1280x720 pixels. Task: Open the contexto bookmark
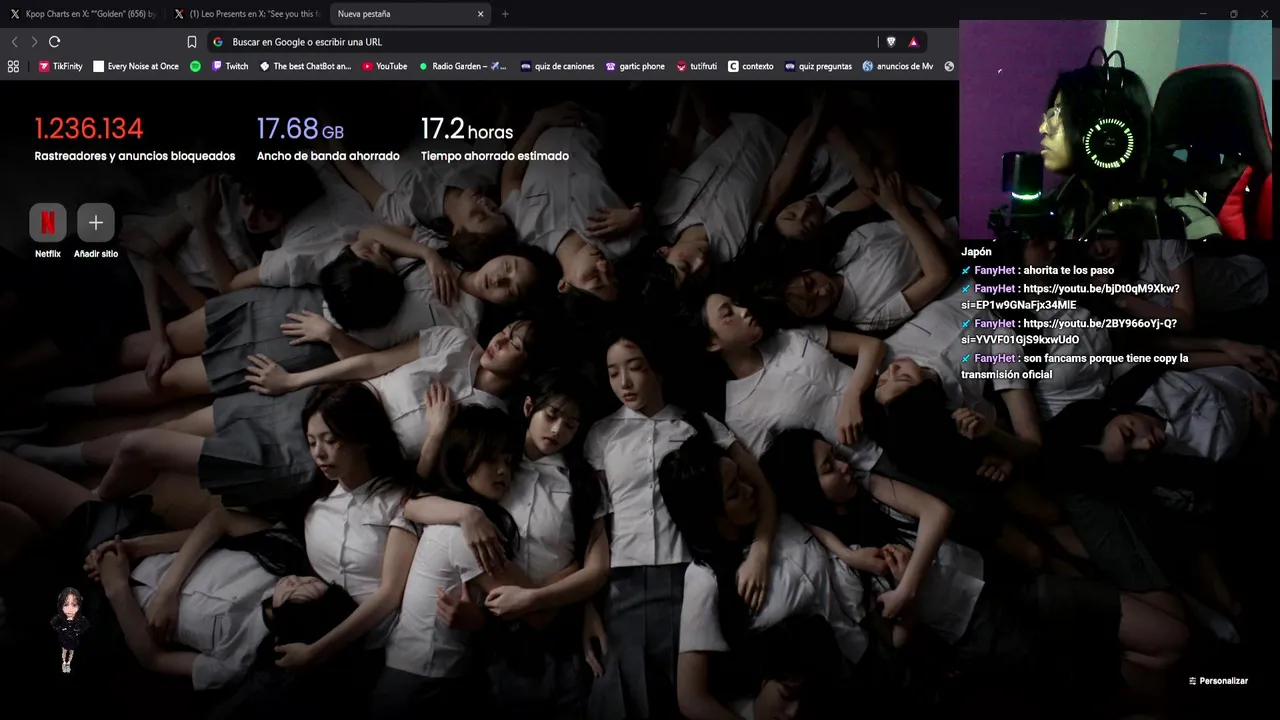click(x=751, y=66)
